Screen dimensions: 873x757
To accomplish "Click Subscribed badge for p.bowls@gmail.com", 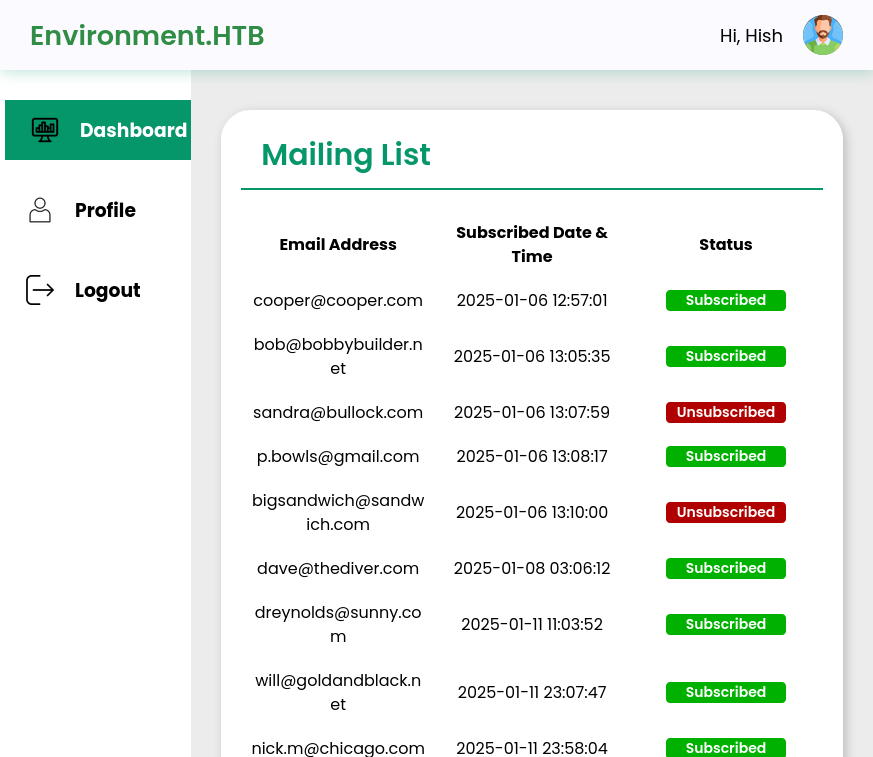I will [725, 456].
